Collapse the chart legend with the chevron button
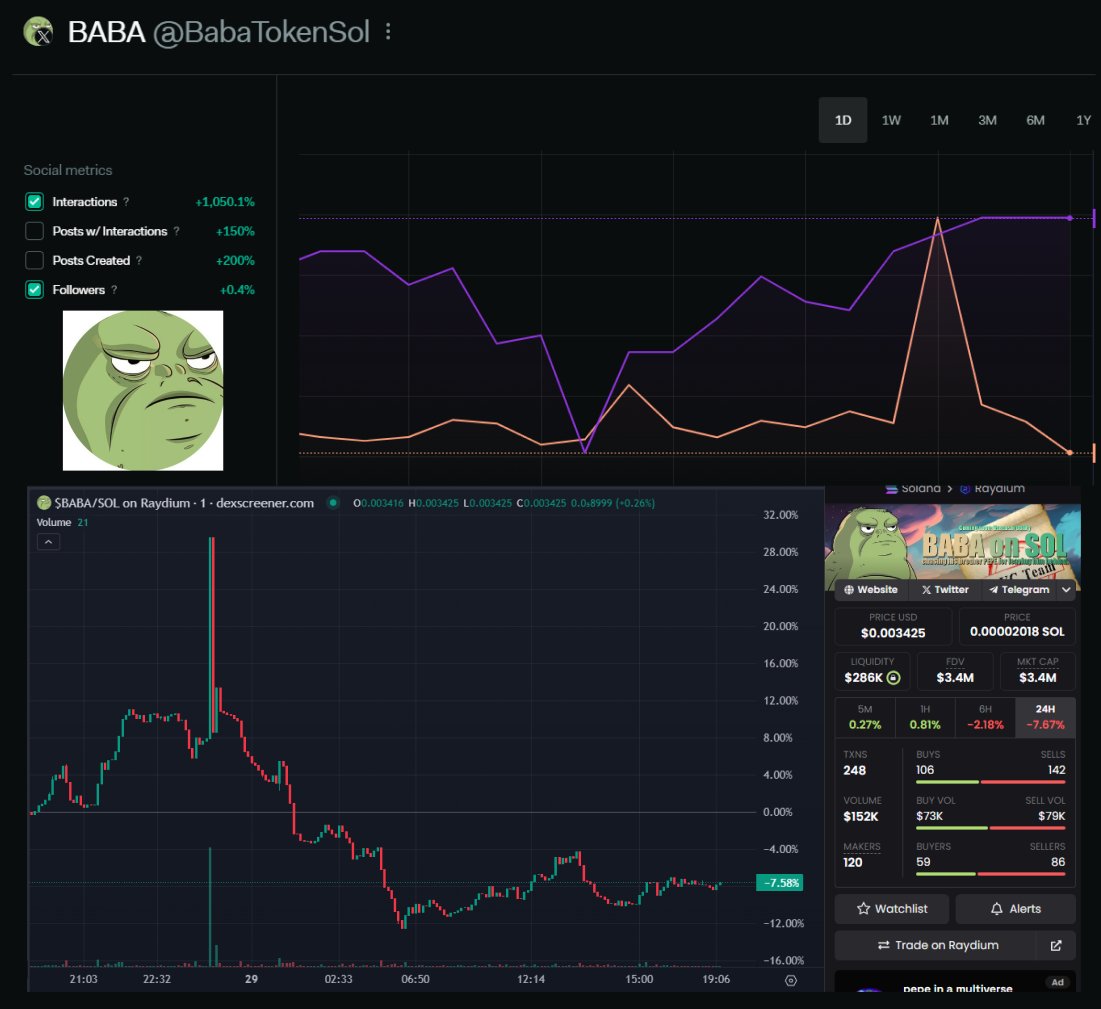Image resolution: width=1101 pixels, height=1009 pixels. (x=48, y=542)
